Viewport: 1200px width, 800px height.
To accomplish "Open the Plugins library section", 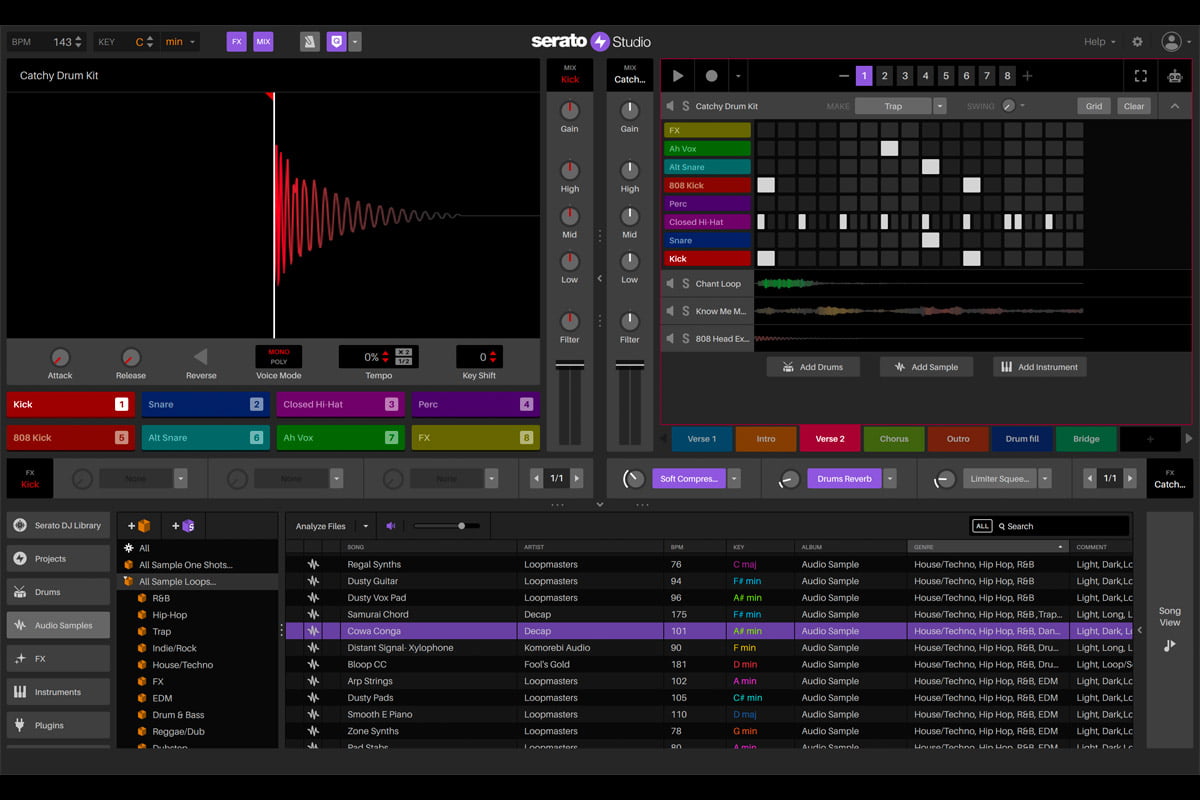I will [58, 725].
